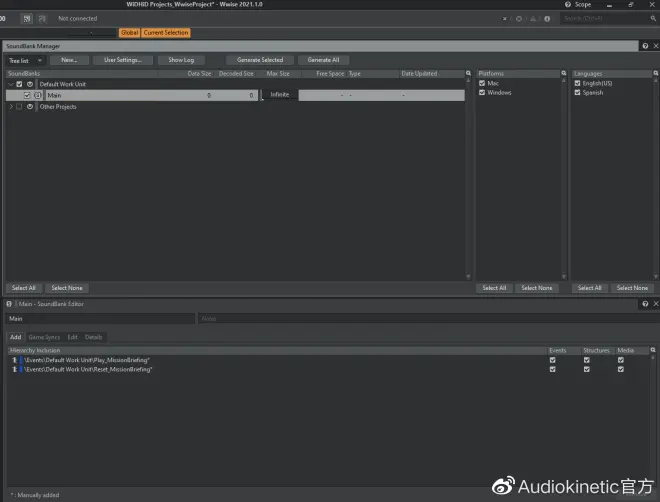660x502 pixels.
Task: Open the help icon next to Scope
Action: (568, 5)
